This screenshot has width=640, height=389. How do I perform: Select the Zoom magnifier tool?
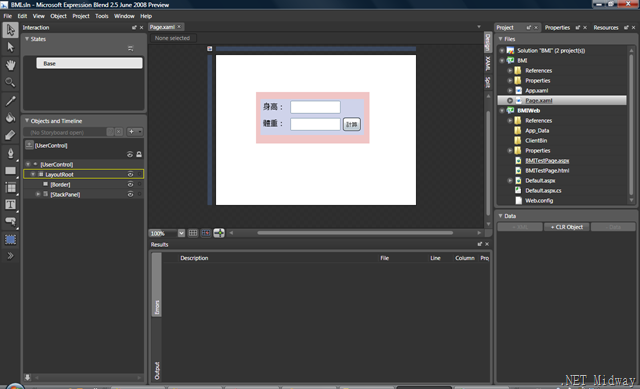[x=10, y=82]
